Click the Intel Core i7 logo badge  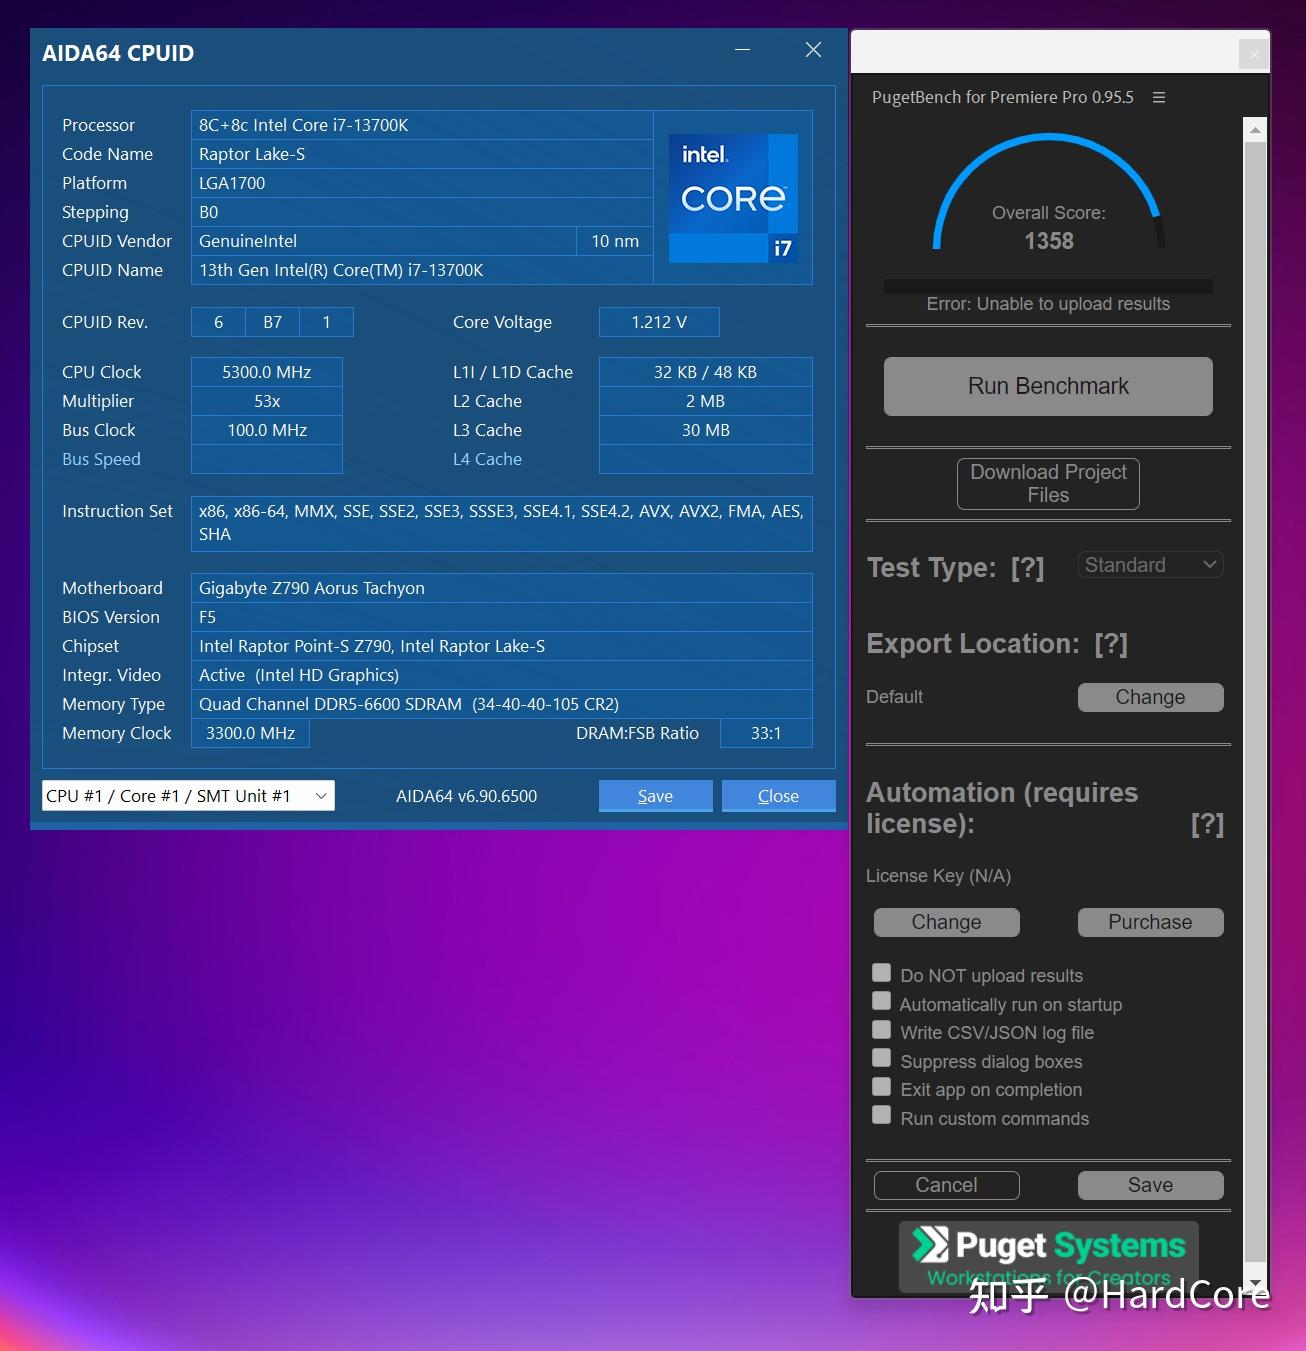pyautogui.click(x=733, y=198)
